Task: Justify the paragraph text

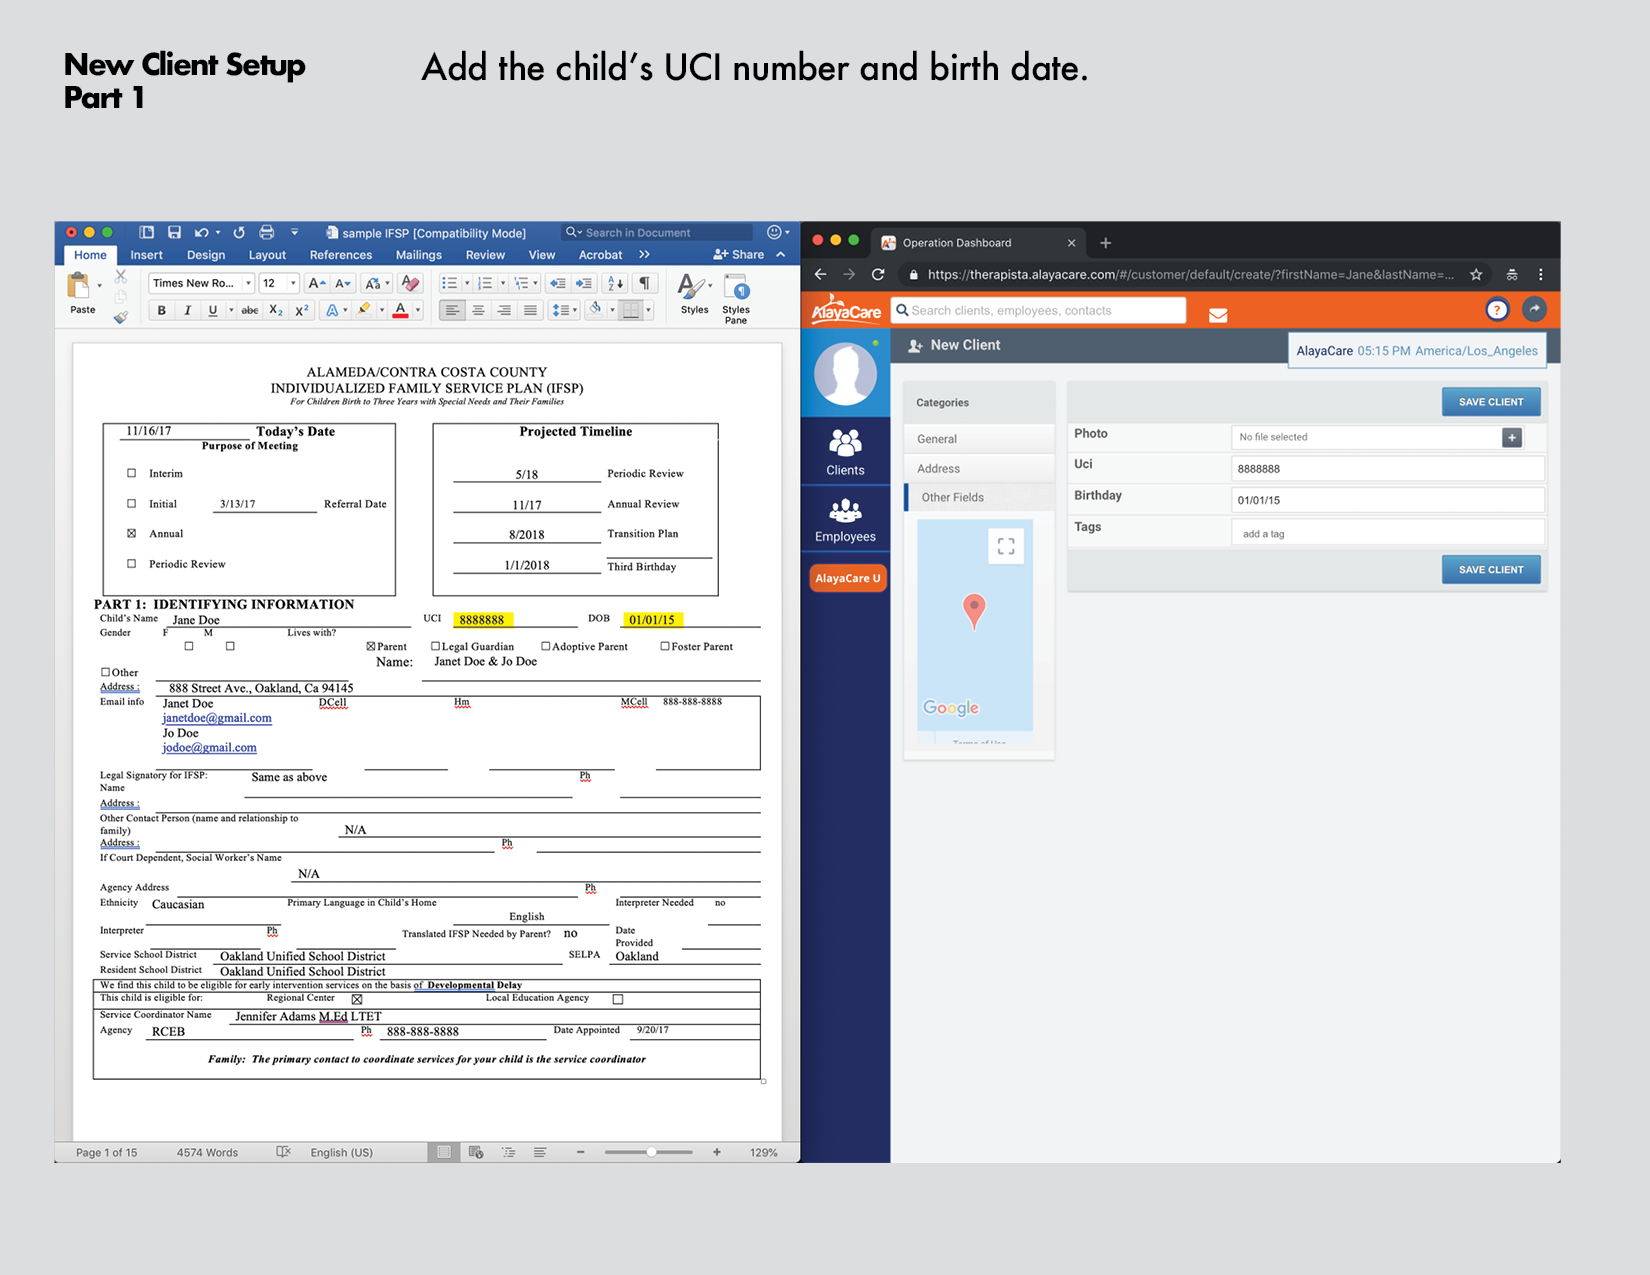Action: (530, 310)
